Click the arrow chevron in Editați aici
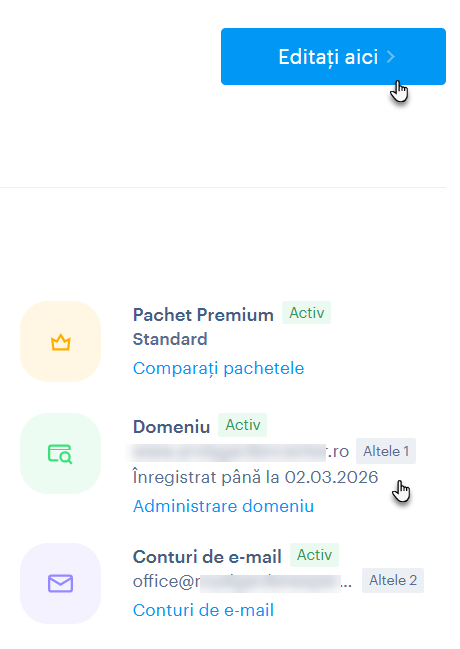The width and height of the screenshot is (460, 649). (391, 57)
